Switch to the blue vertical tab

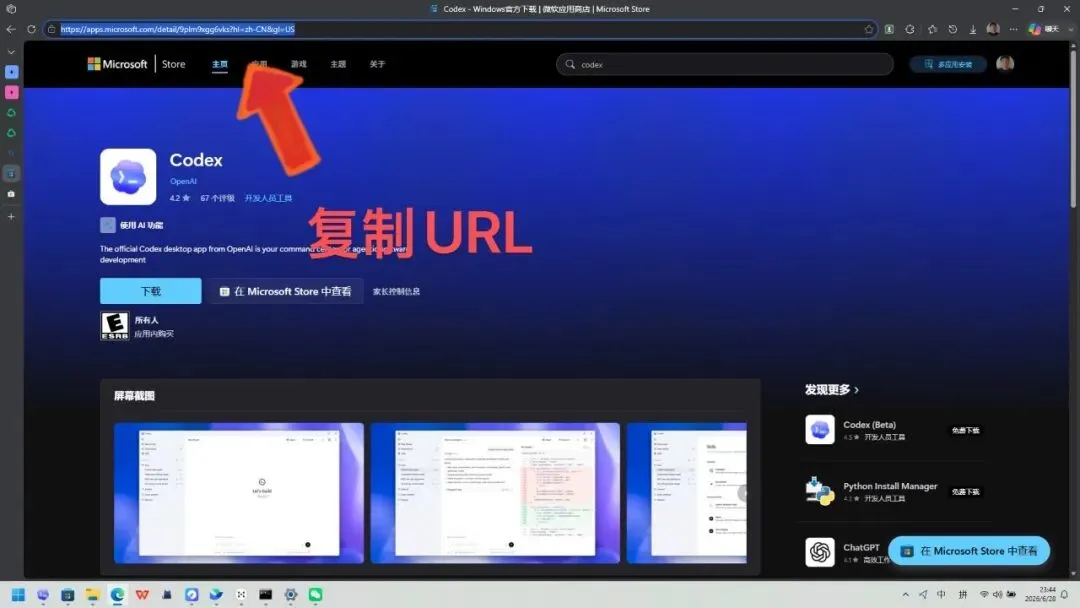click(12, 72)
